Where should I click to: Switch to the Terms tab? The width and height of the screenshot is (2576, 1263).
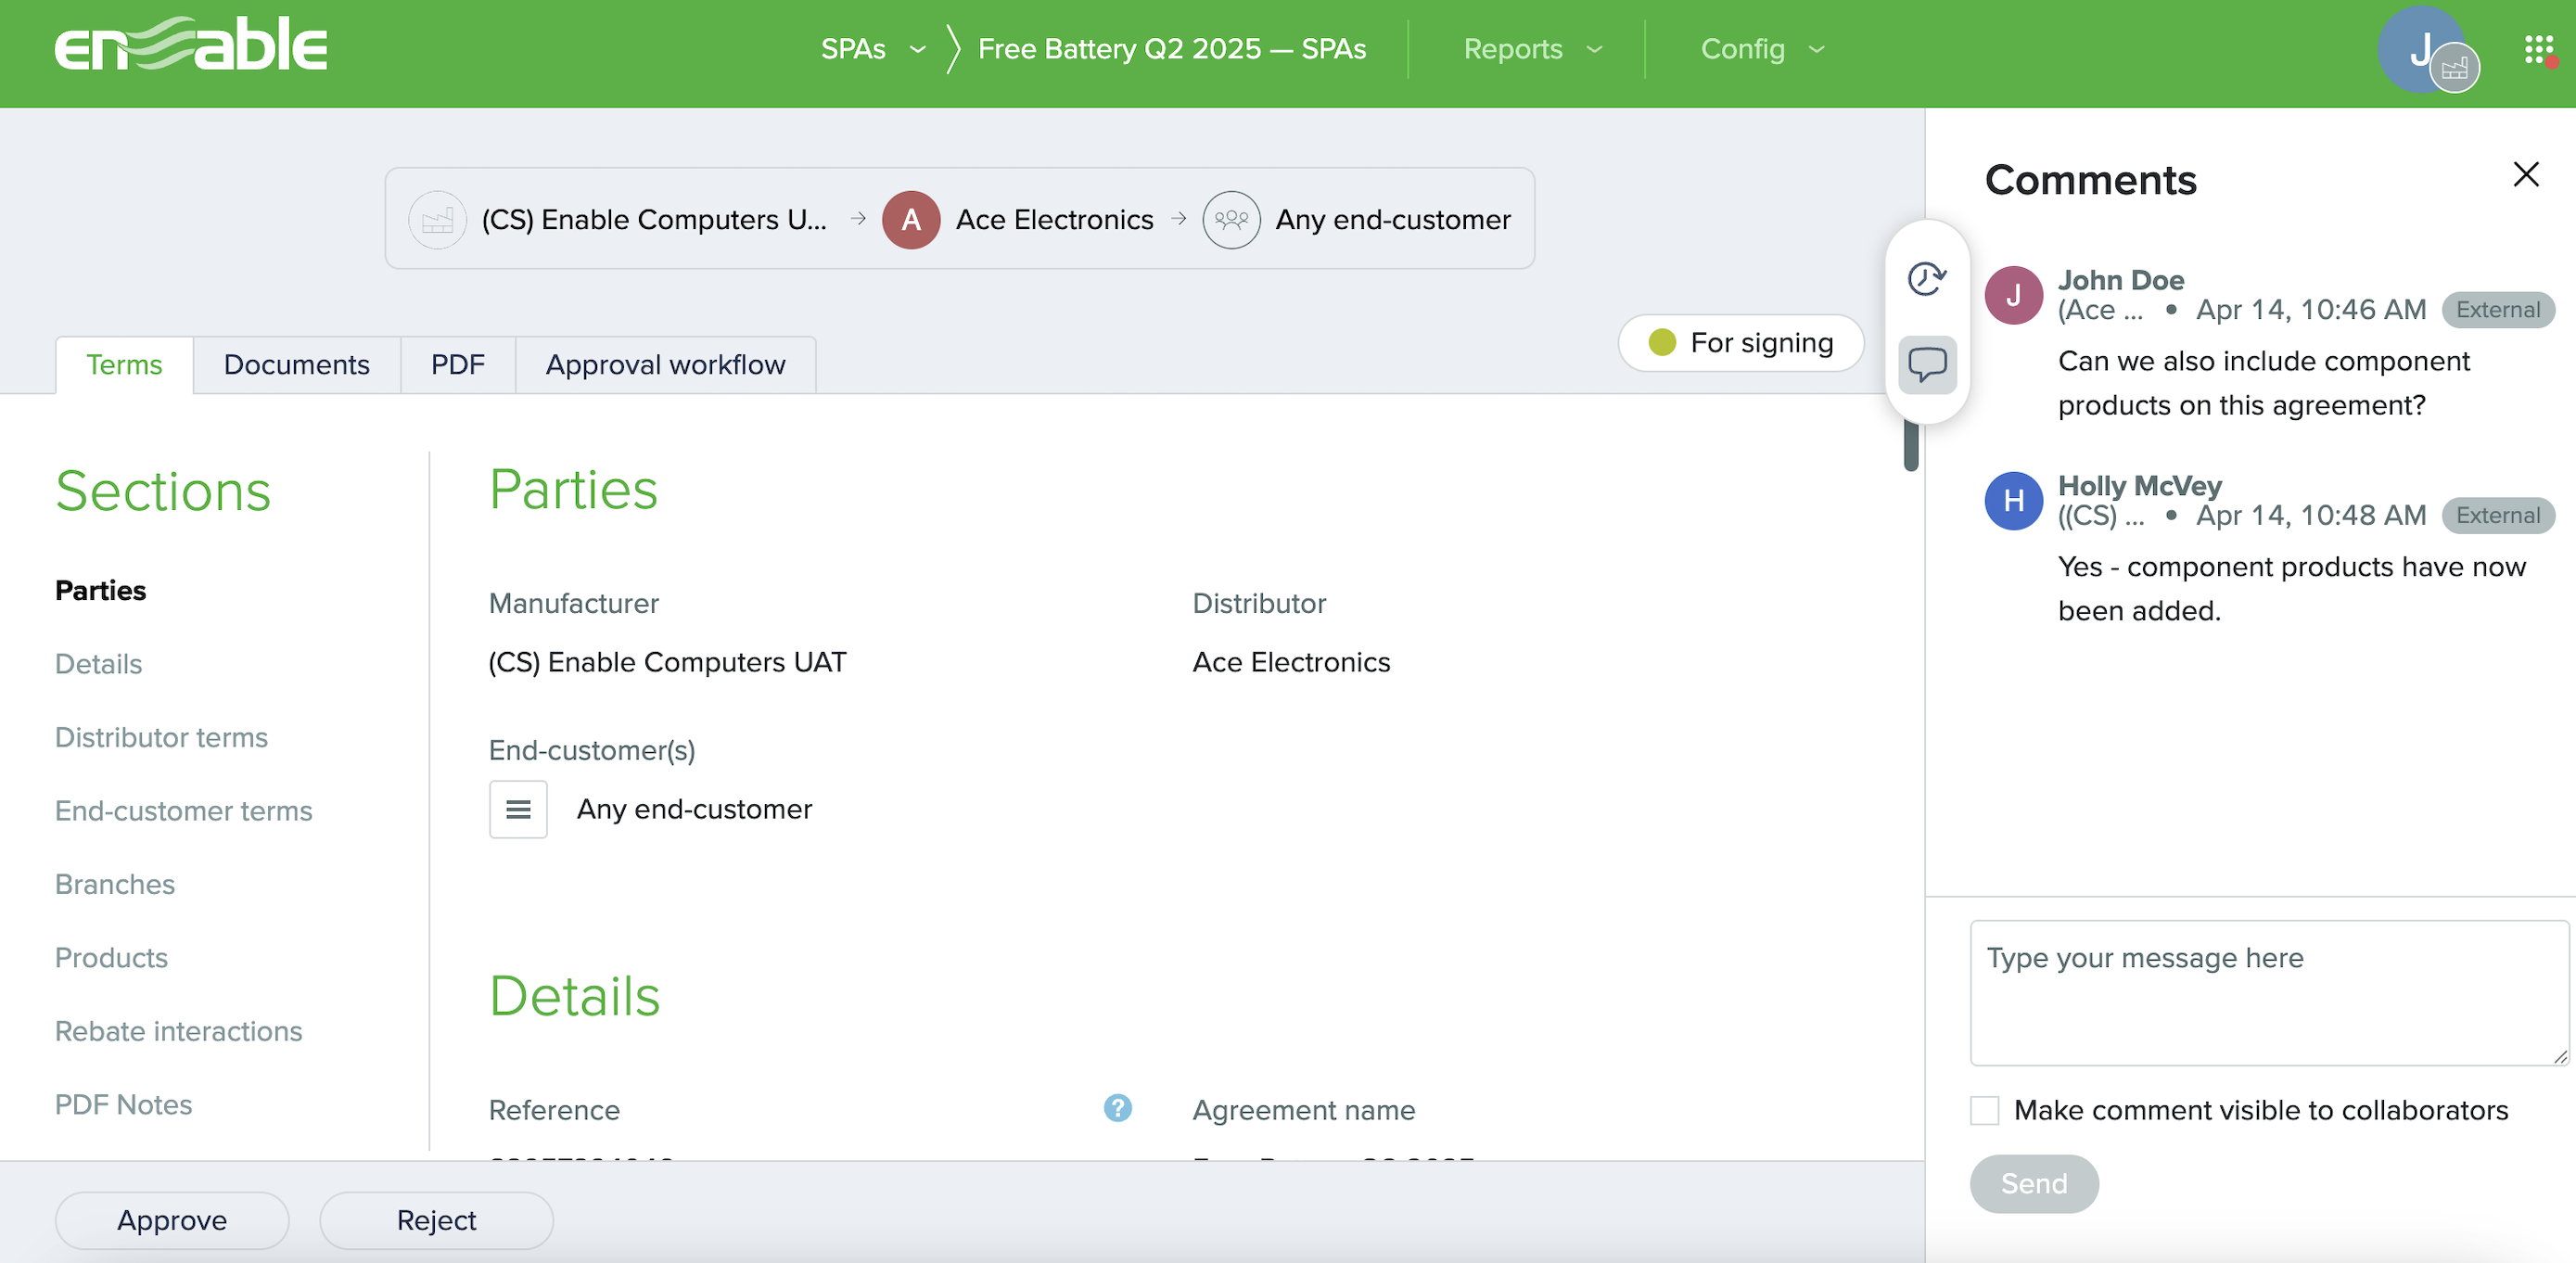click(x=124, y=365)
